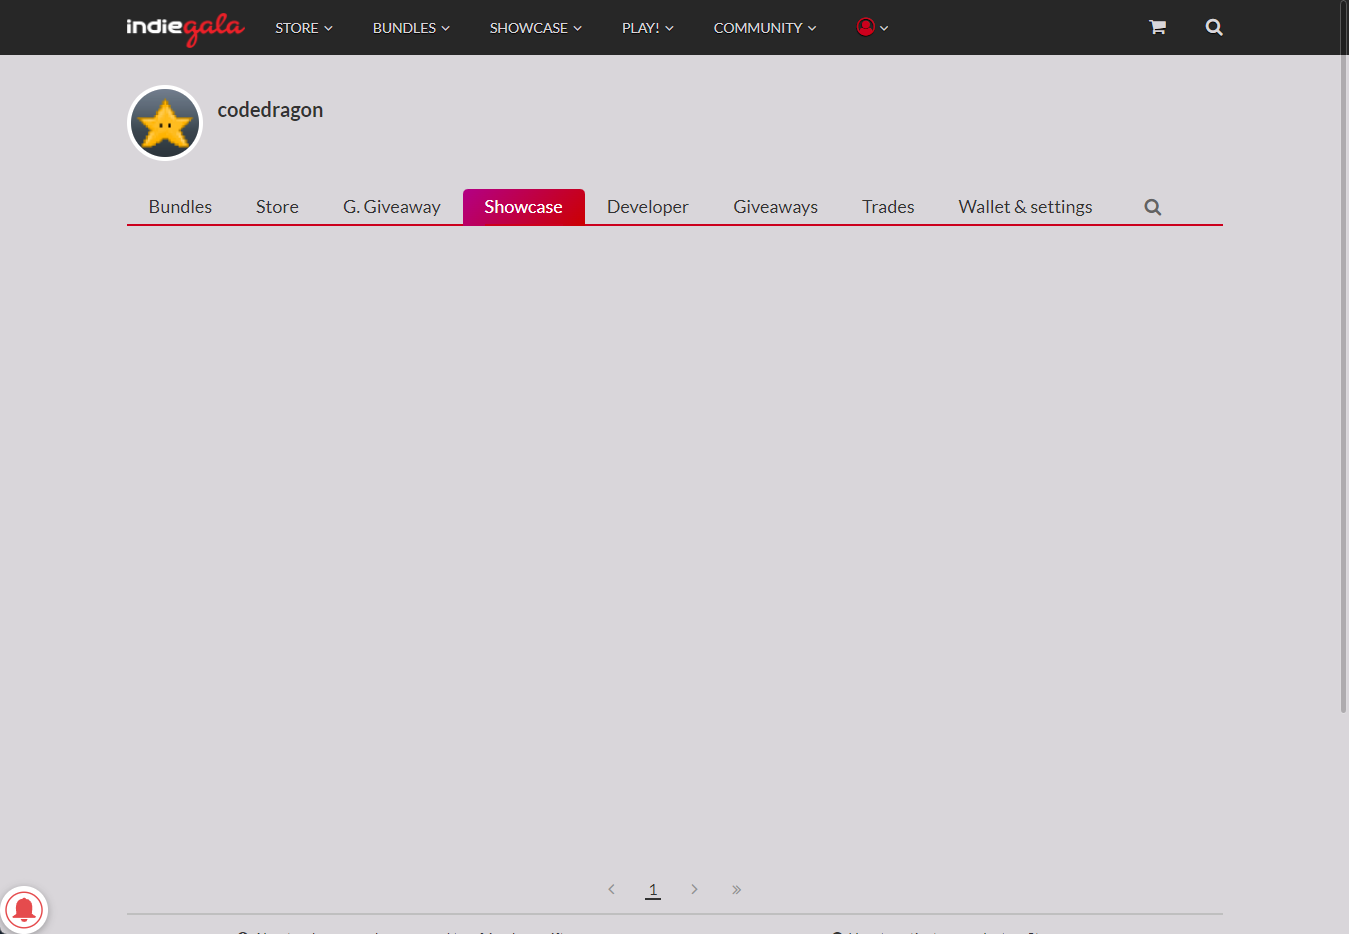Open the Trades tab
This screenshot has height=934, width=1349.
[x=888, y=207]
